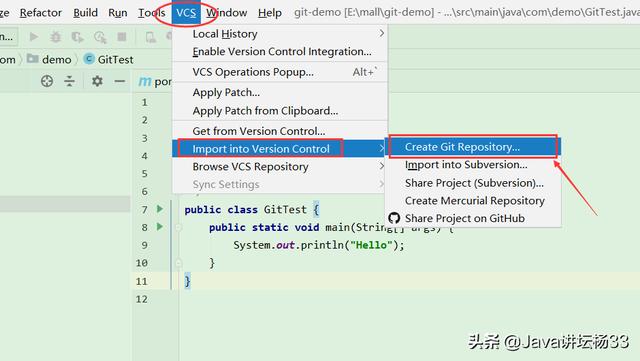
Task: Click the Profiler run icon
Action: click(100, 37)
